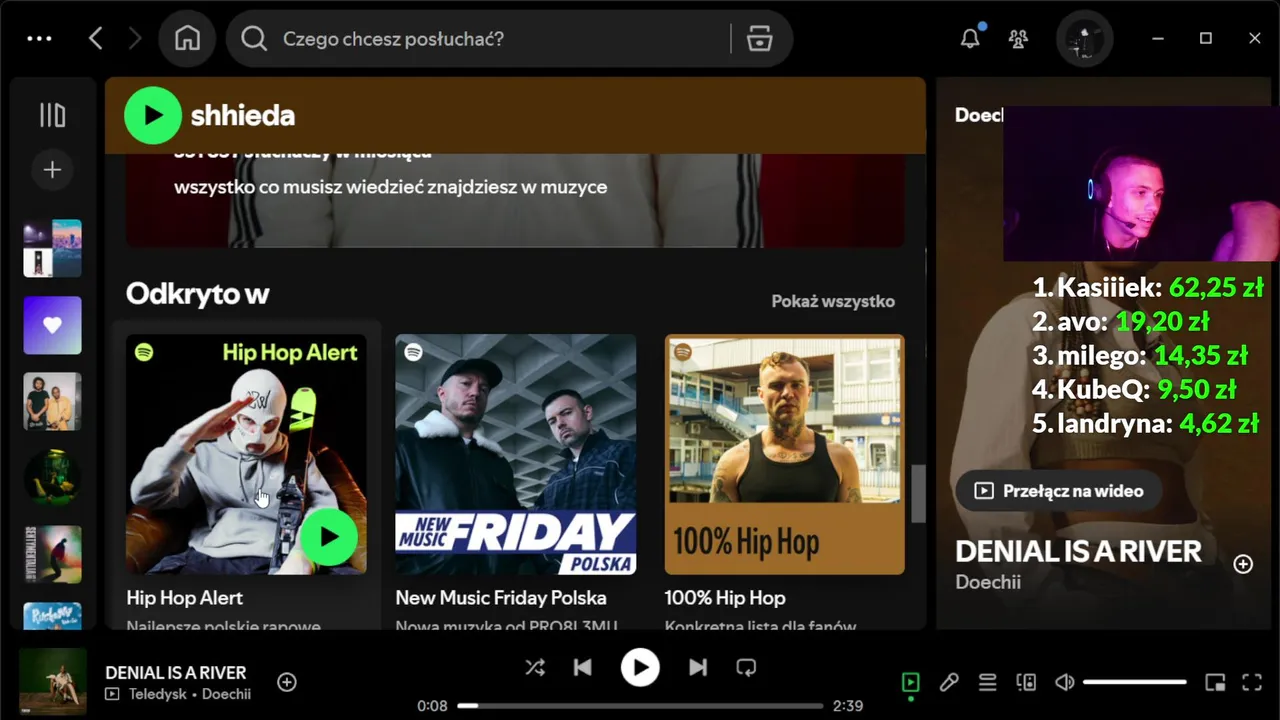Click the white play button in player

tap(640, 667)
